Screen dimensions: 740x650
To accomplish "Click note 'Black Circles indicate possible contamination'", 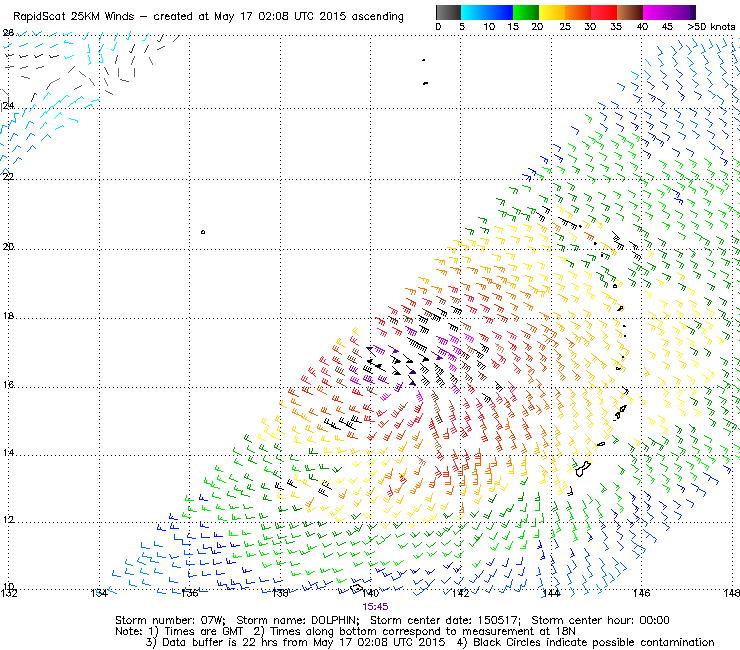I will coord(594,642).
